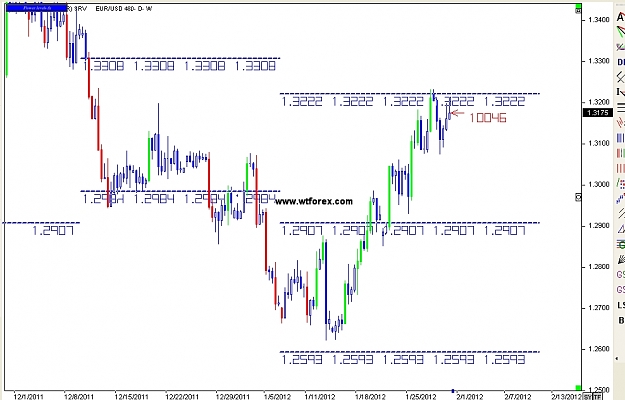Click the blue vertical bars tool
Screen dimensions: 625x400
(x=621, y=138)
